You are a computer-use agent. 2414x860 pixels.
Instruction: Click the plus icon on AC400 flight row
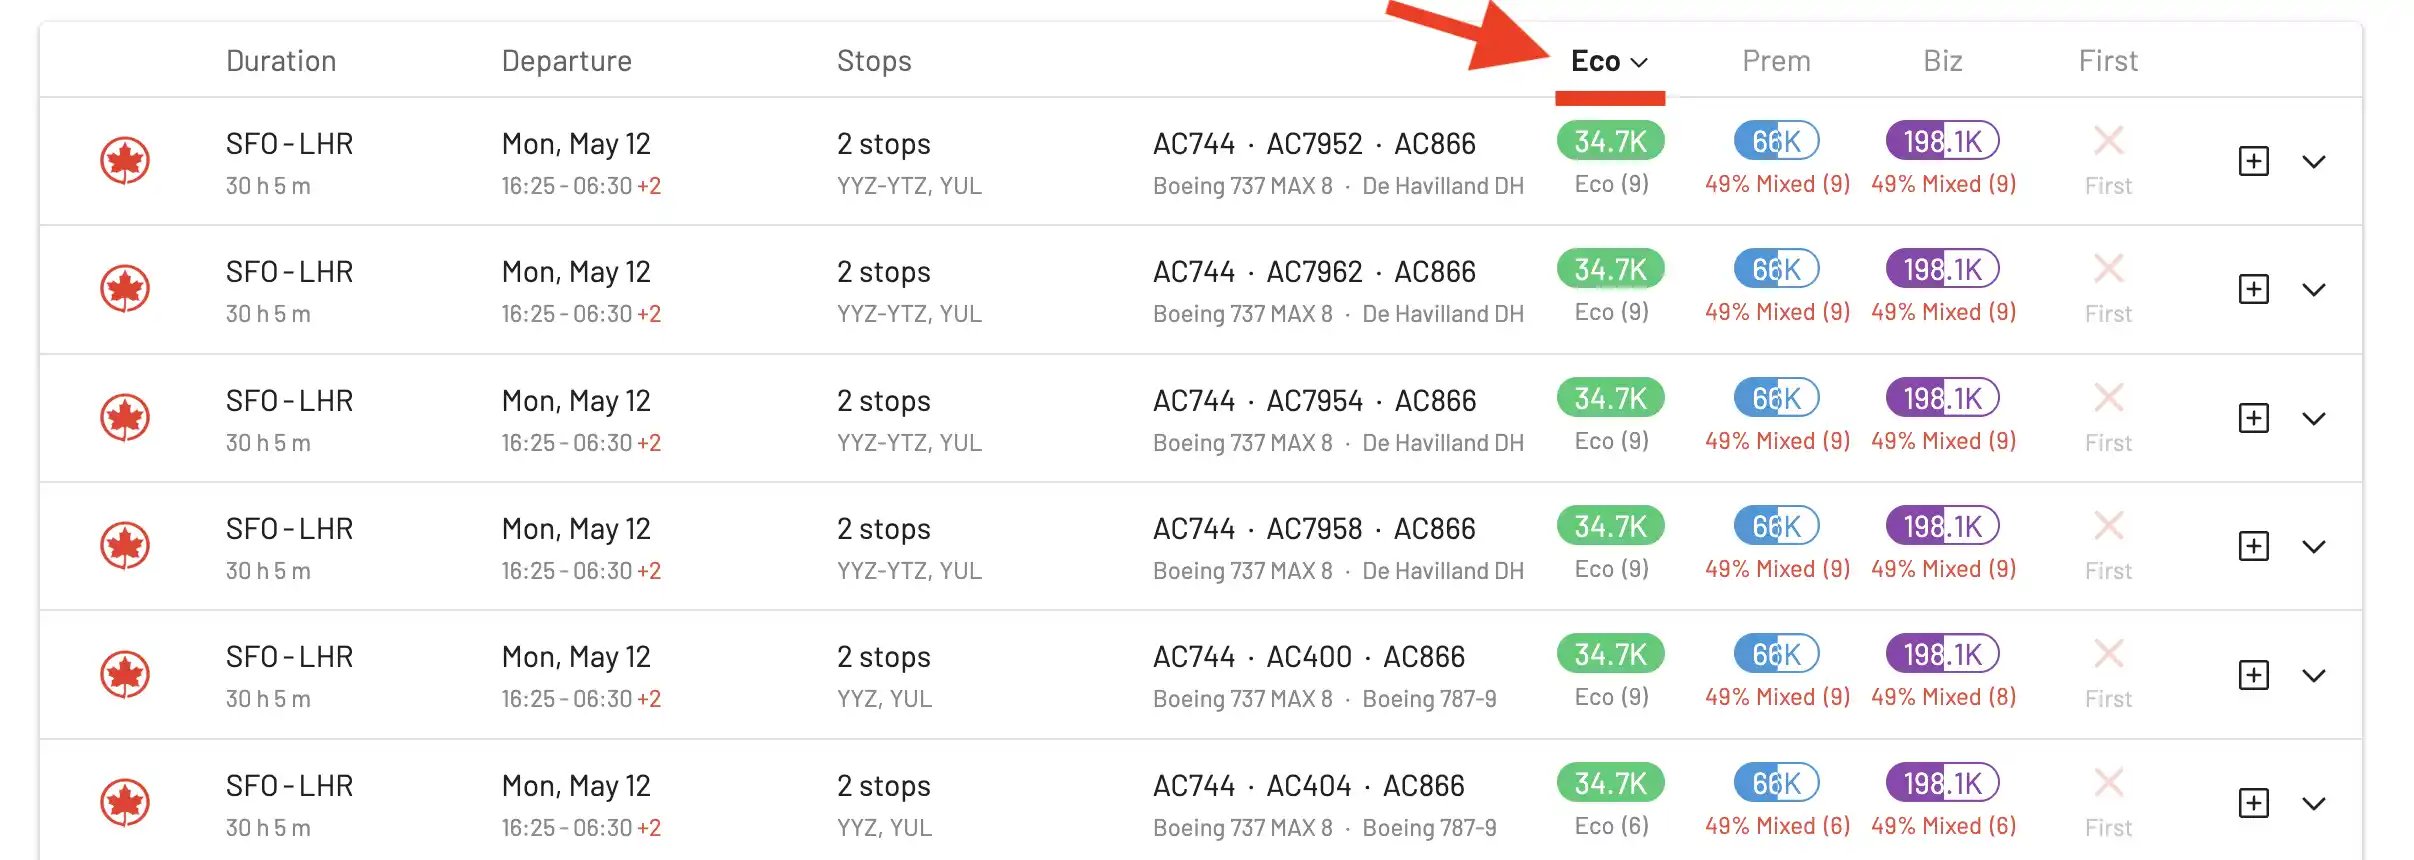[x=2253, y=675]
